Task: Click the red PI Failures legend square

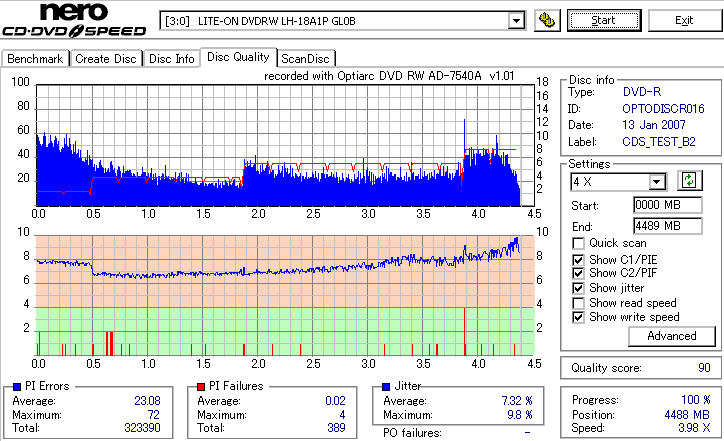Action: tap(201, 387)
